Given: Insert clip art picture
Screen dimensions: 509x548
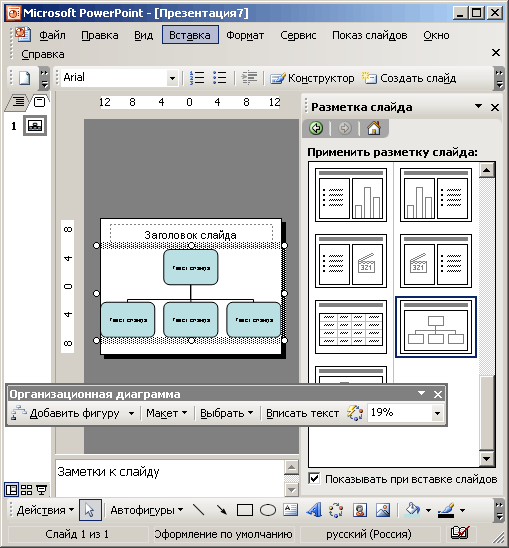Looking at the screenshot, I should [x=360, y=510].
